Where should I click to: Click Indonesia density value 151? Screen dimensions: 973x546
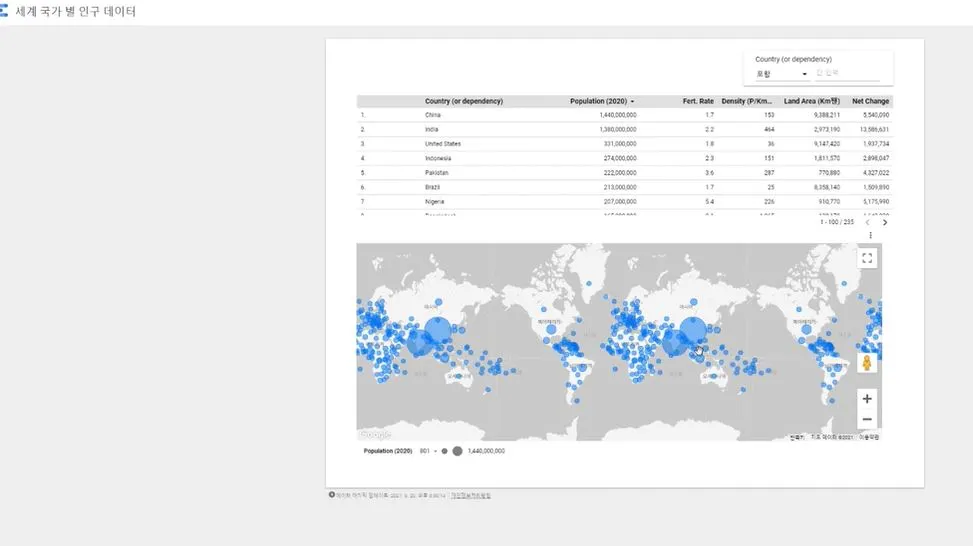pos(769,158)
